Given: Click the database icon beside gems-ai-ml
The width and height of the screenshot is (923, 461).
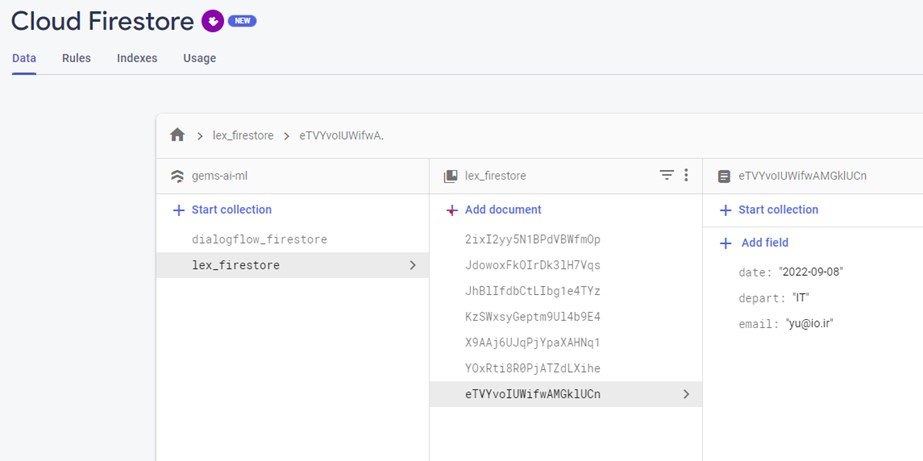Looking at the screenshot, I should (x=176, y=176).
